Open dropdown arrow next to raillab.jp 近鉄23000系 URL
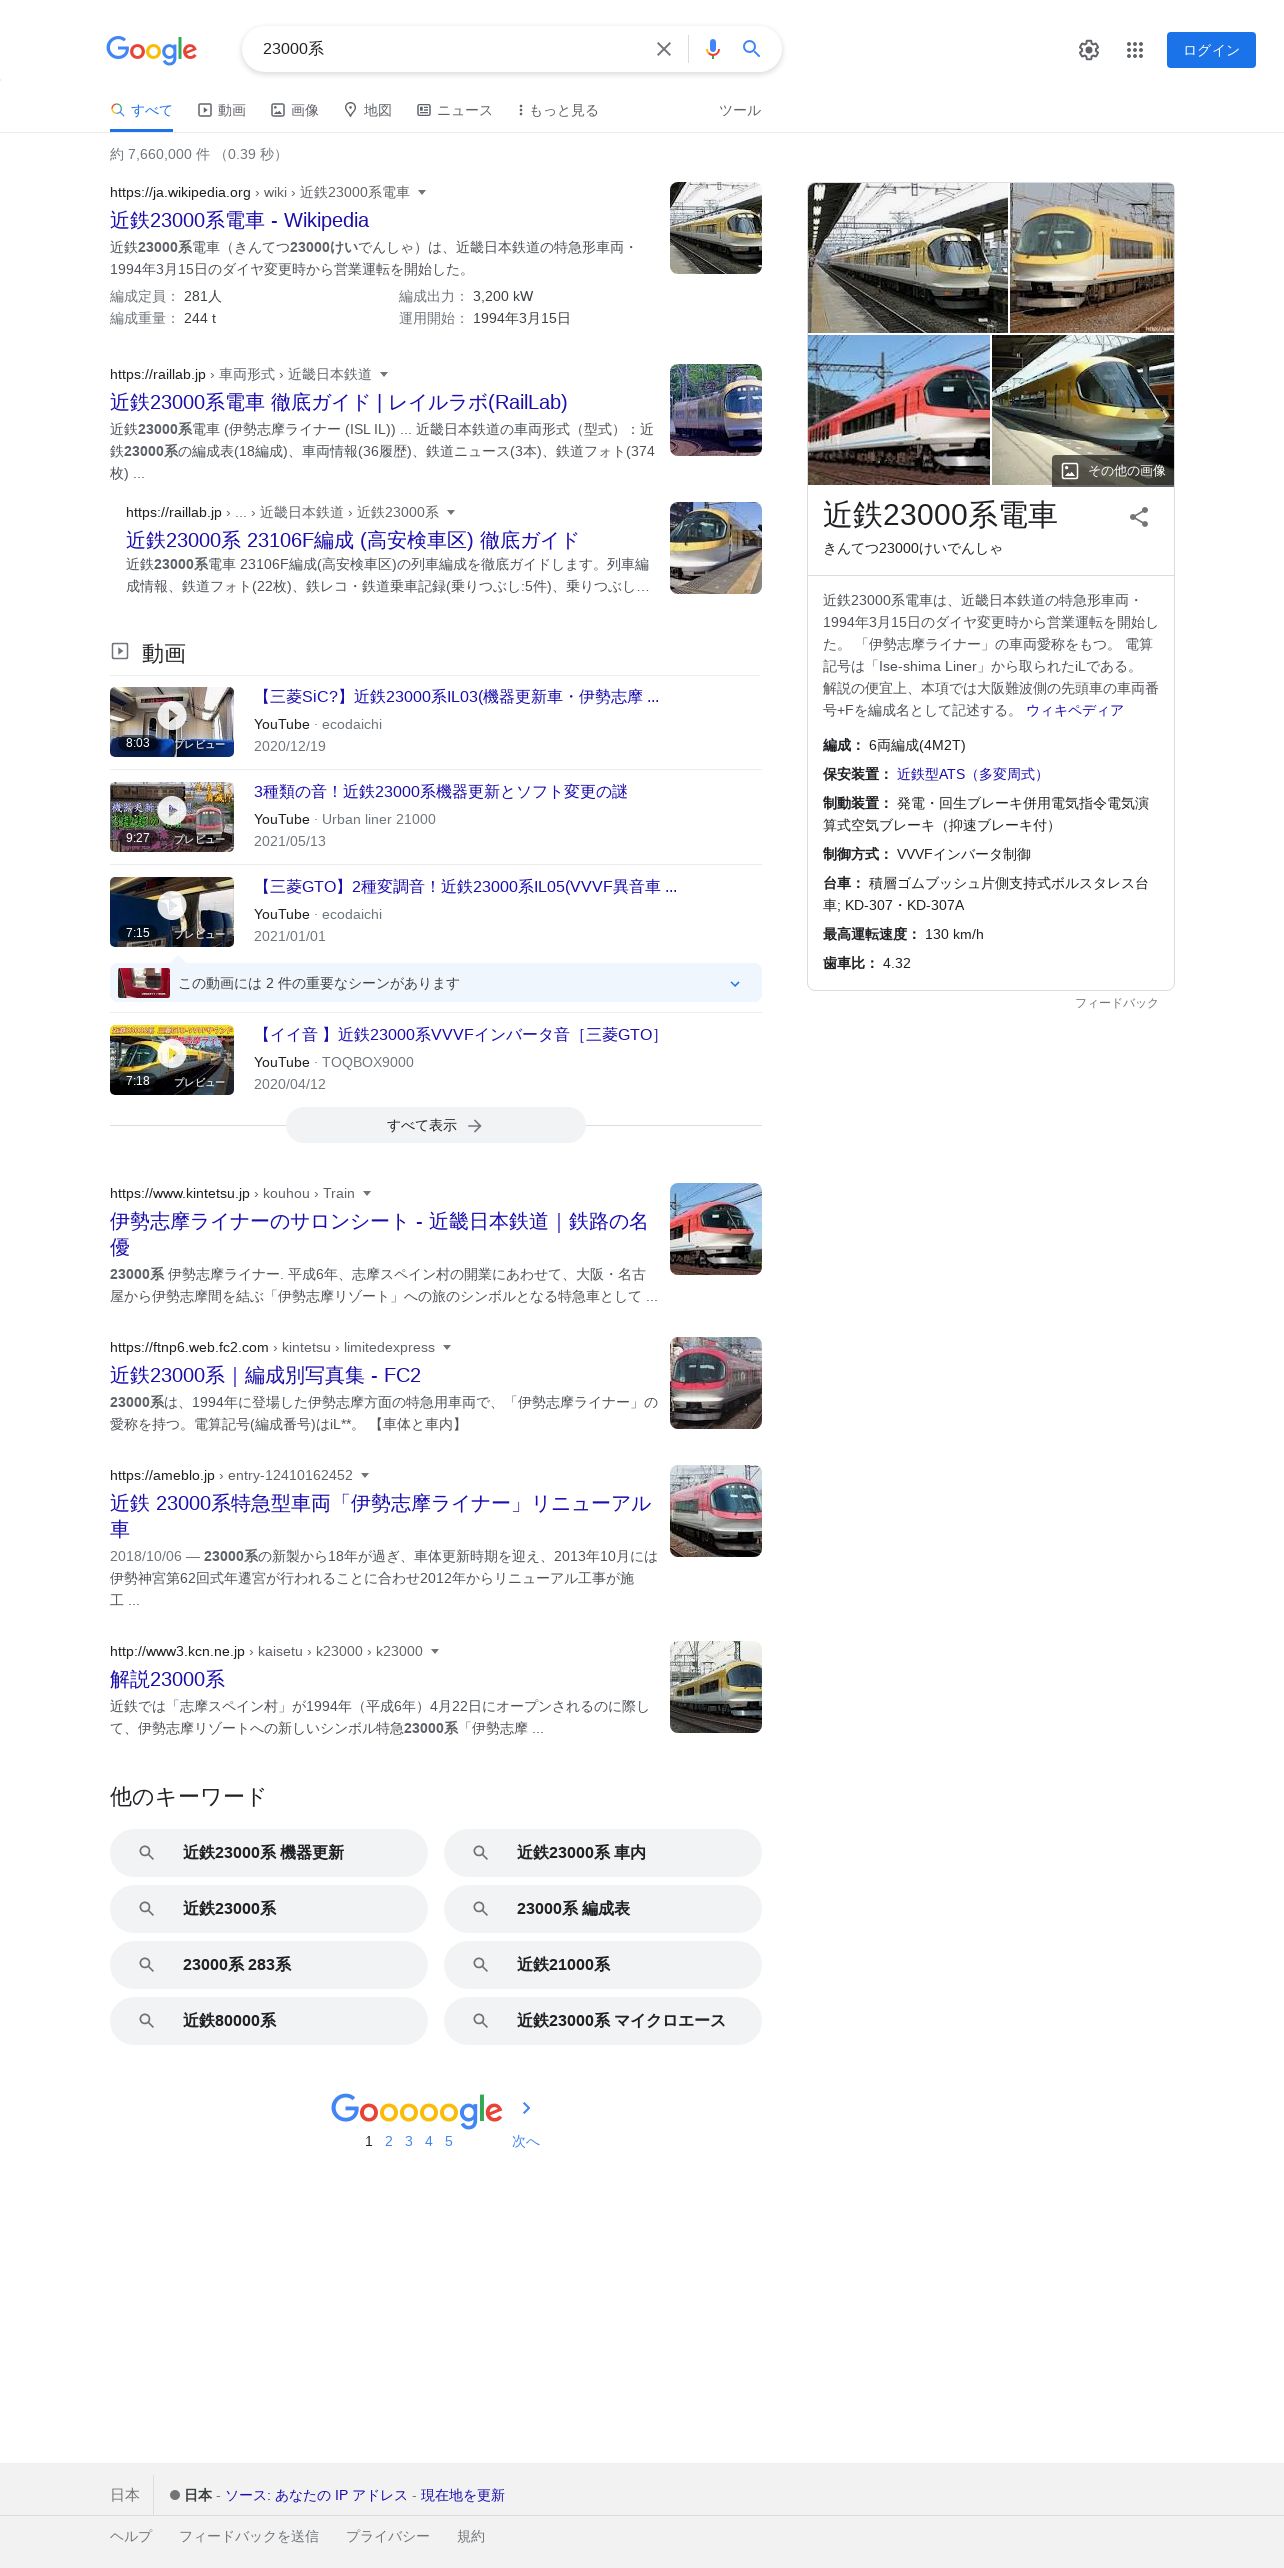Screen dimensions: 1284x2568 coord(451,512)
